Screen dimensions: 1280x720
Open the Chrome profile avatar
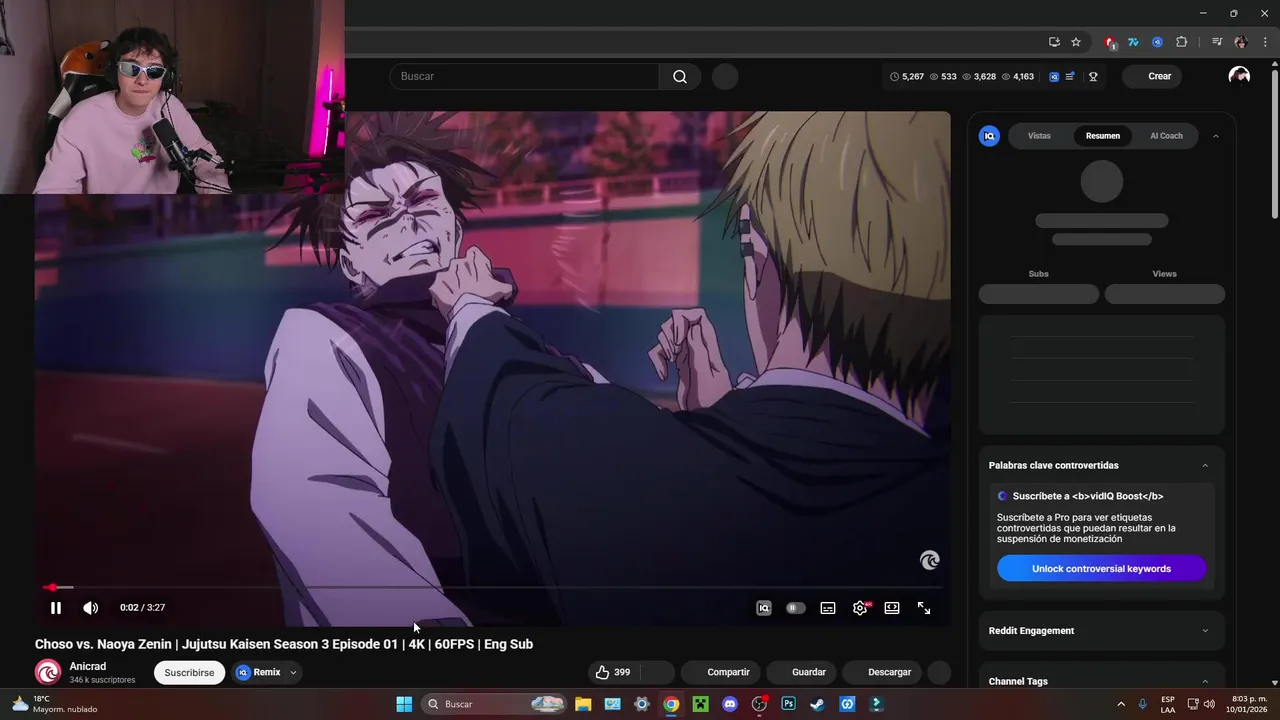point(1241,42)
